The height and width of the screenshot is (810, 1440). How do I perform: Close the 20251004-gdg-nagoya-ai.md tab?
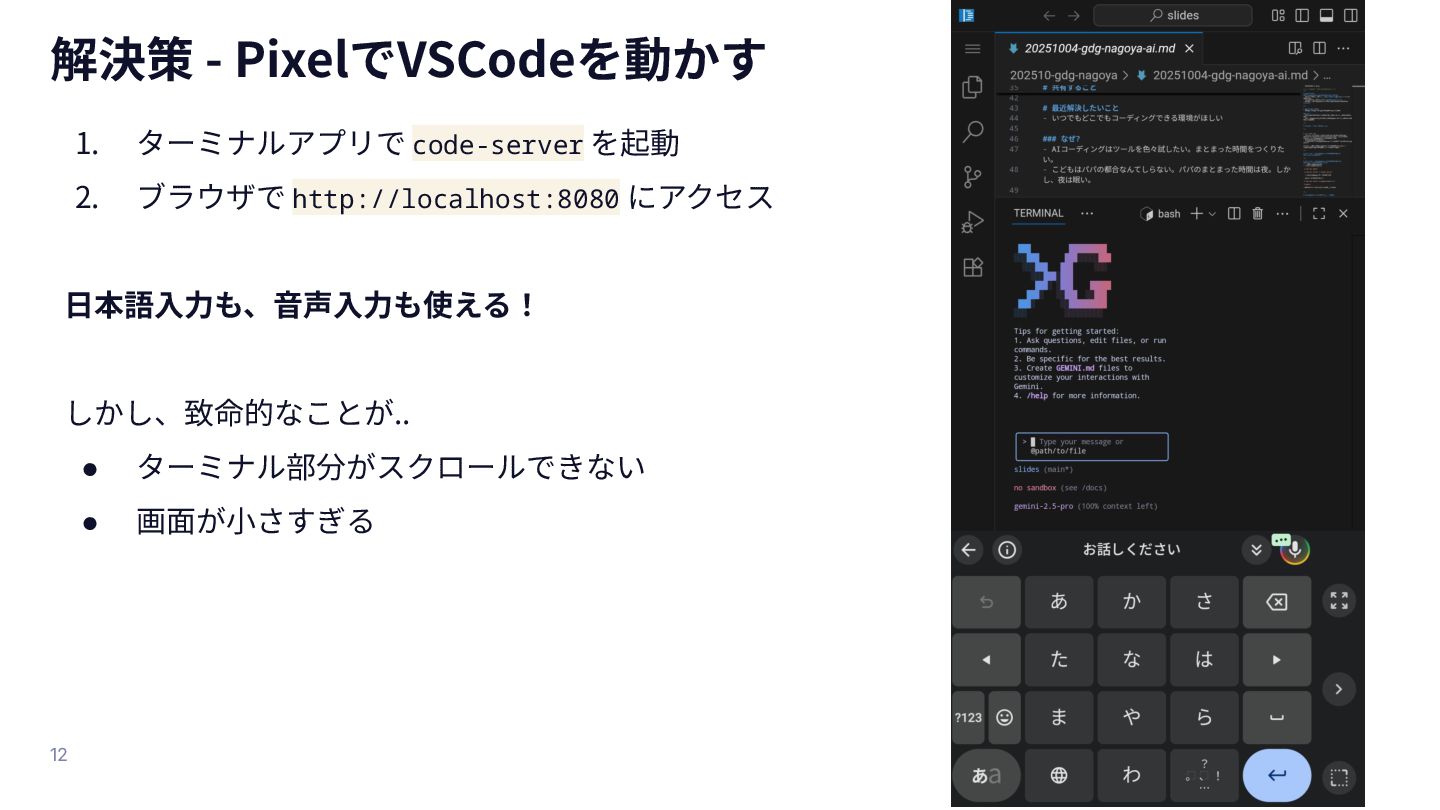[1189, 48]
